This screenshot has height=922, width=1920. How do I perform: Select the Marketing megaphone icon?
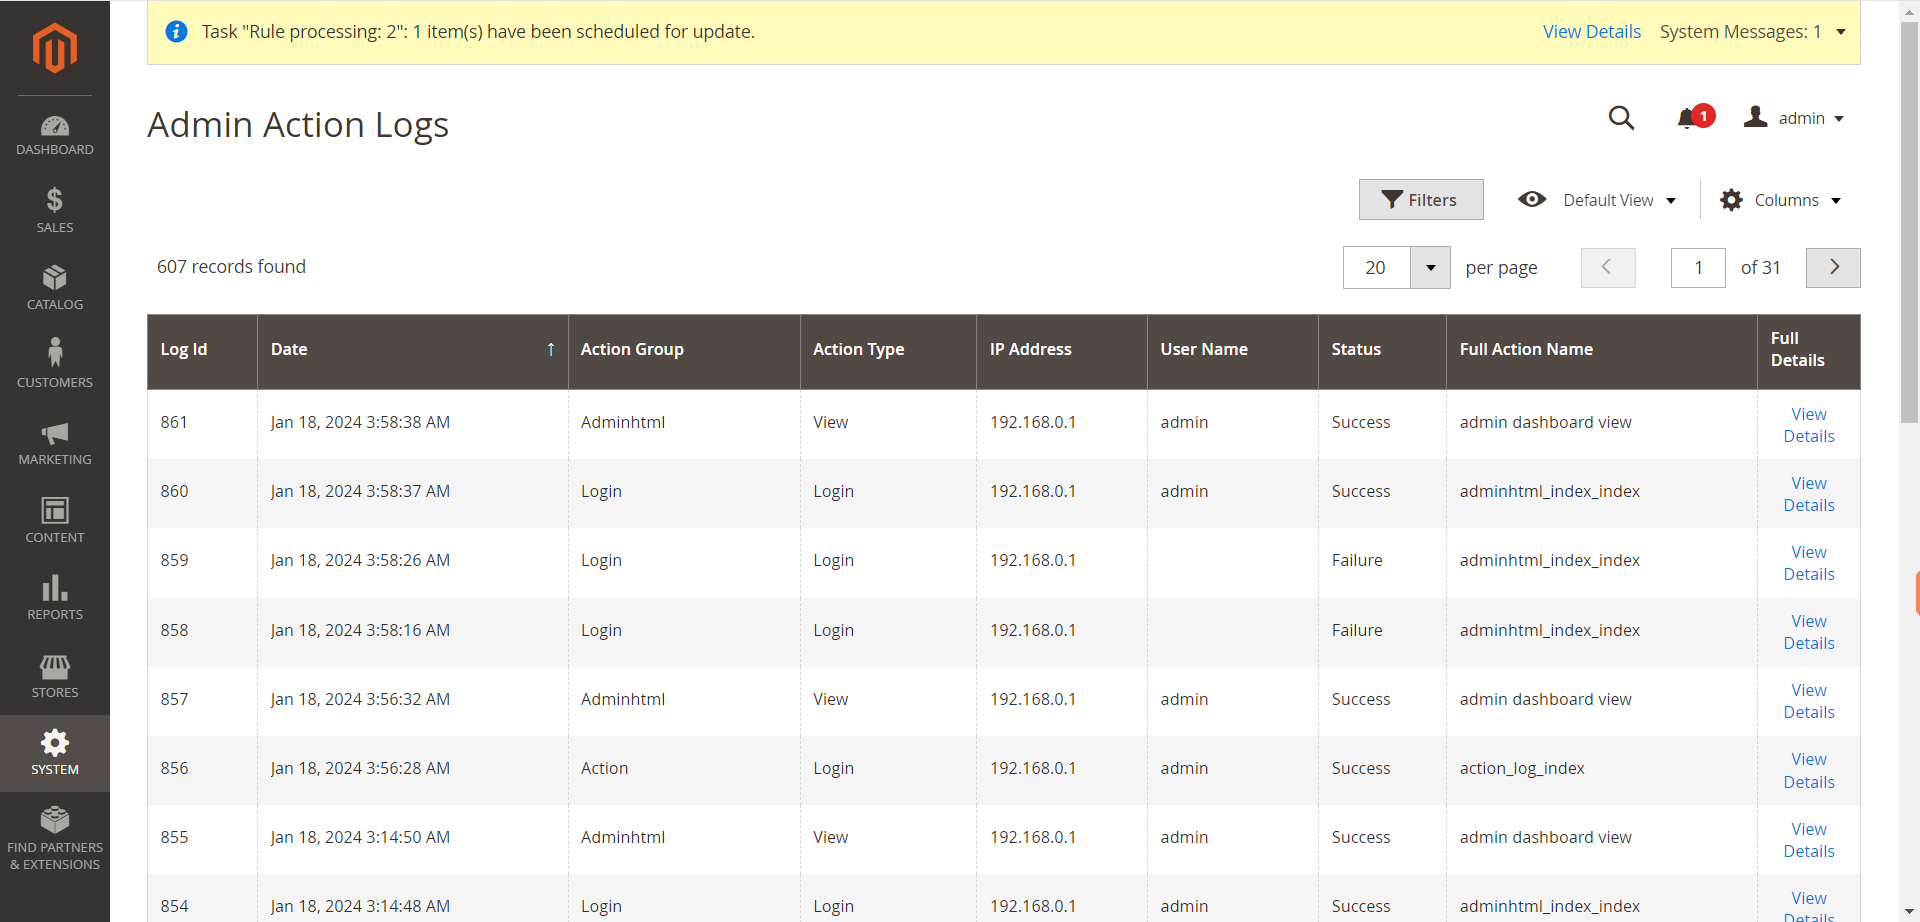[x=55, y=440]
